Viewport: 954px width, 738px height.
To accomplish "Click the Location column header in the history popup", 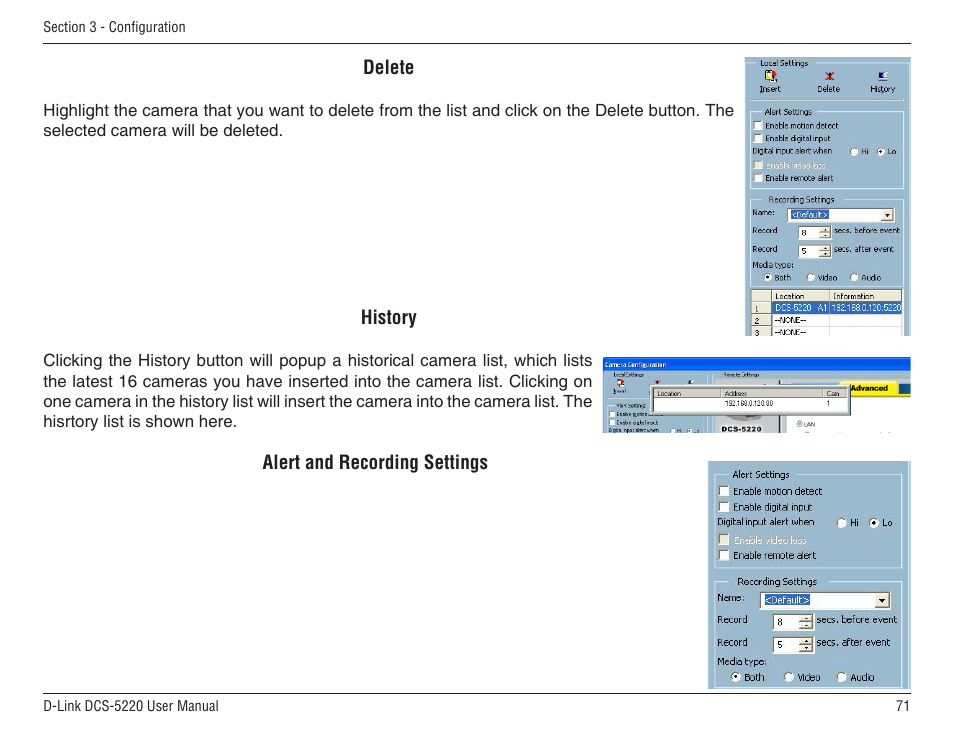I will tap(687, 394).
